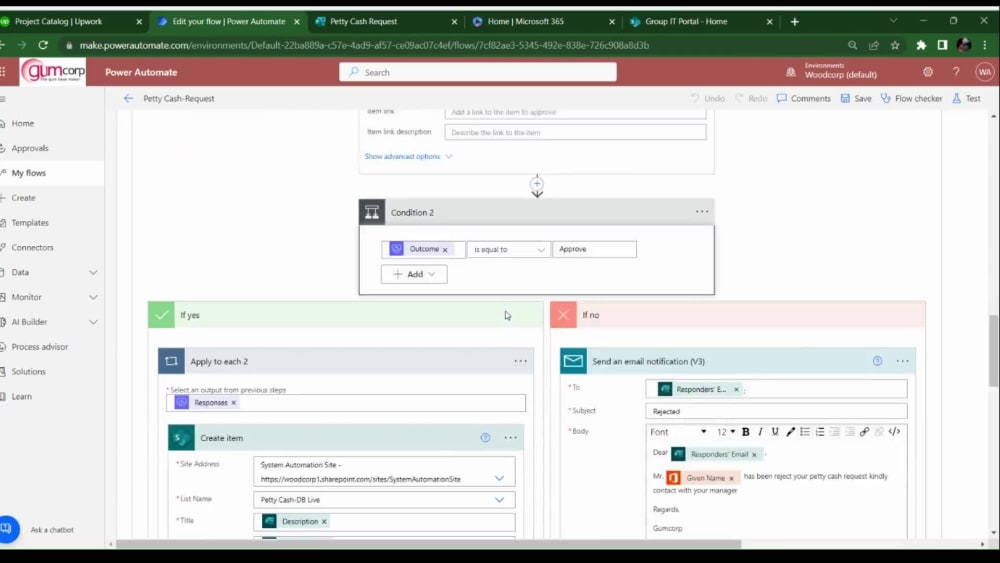The image size is (1000, 563).
Task: Expand Show advanced options
Action: (408, 156)
